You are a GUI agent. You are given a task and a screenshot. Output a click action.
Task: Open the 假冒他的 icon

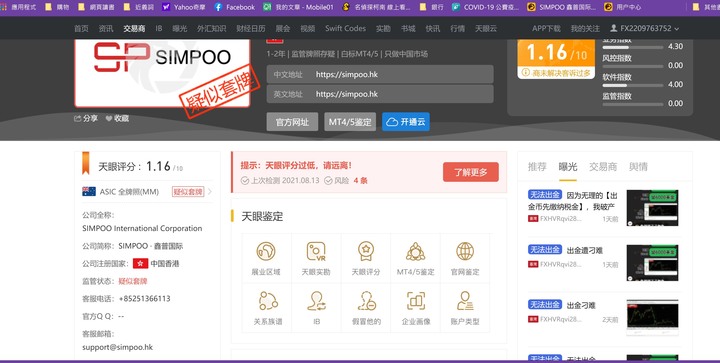click(366, 301)
